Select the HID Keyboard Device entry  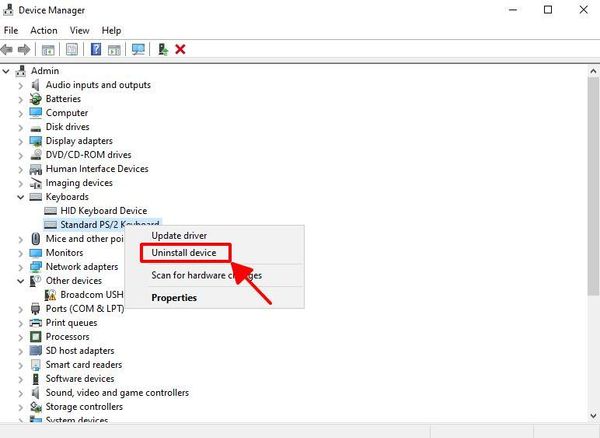point(103,211)
